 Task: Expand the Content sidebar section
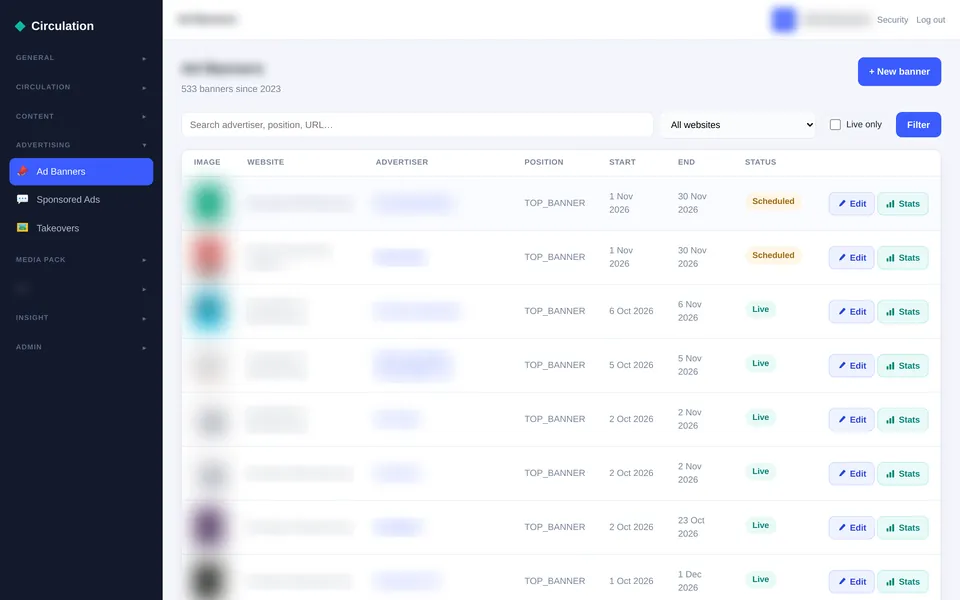pos(81,116)
